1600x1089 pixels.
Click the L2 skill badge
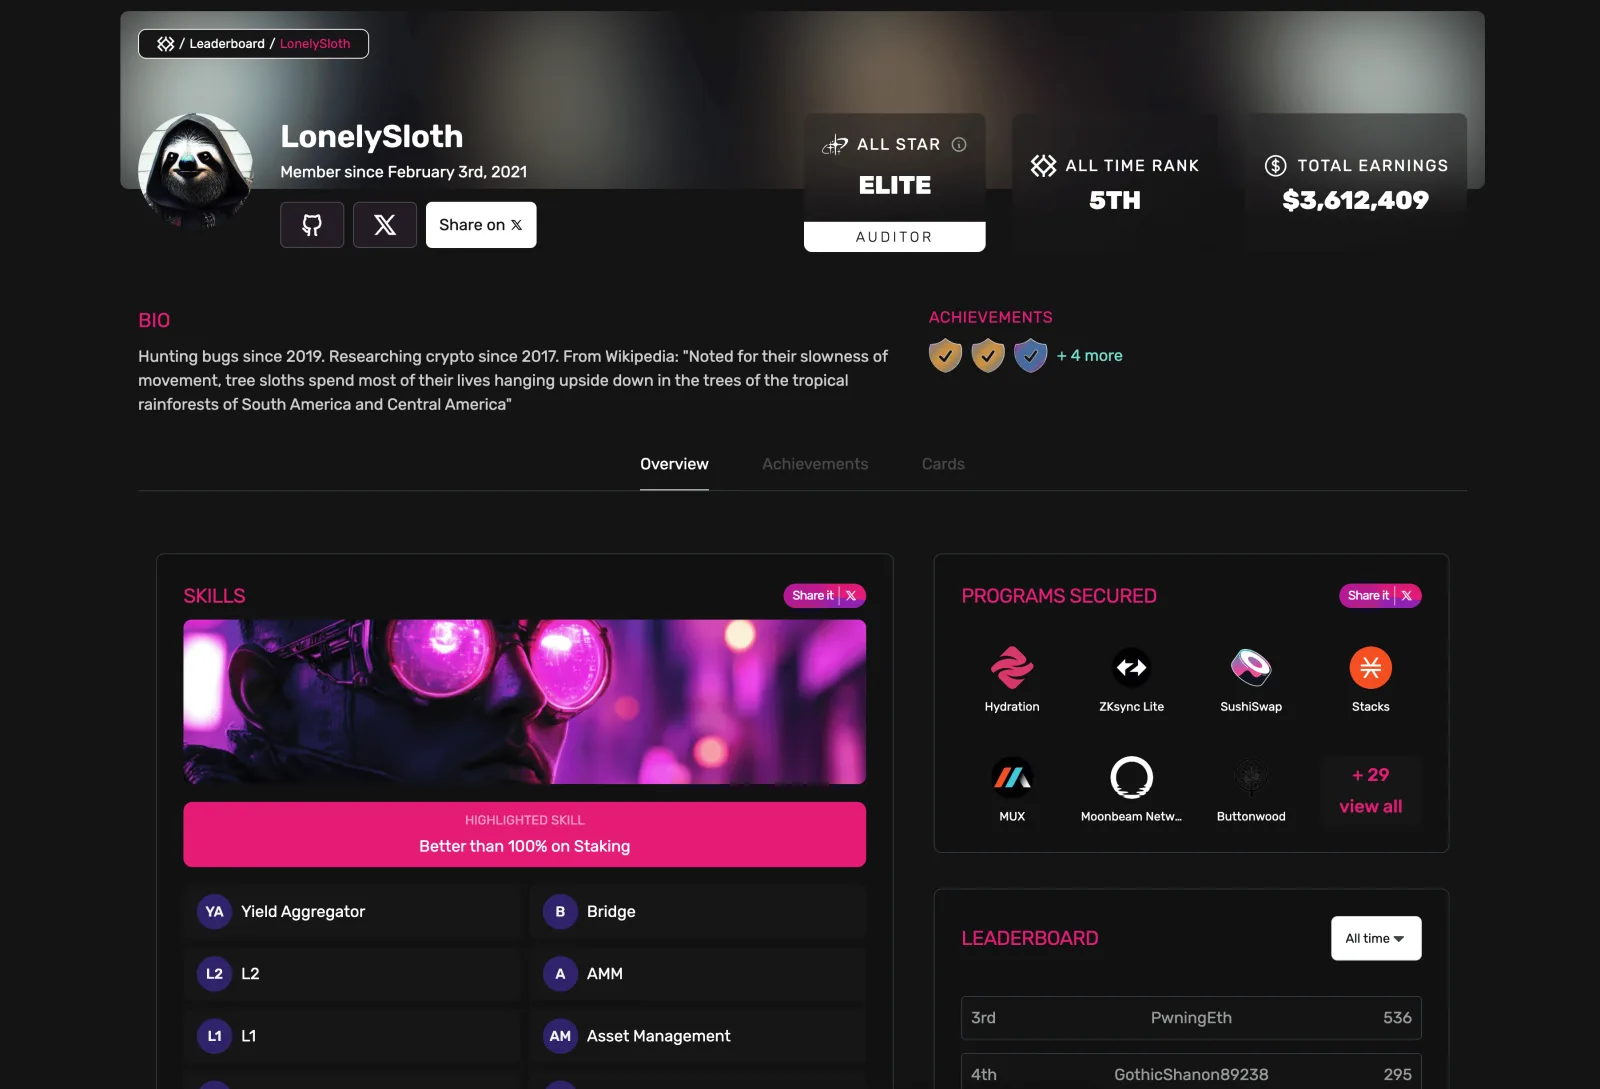[214, 974]
